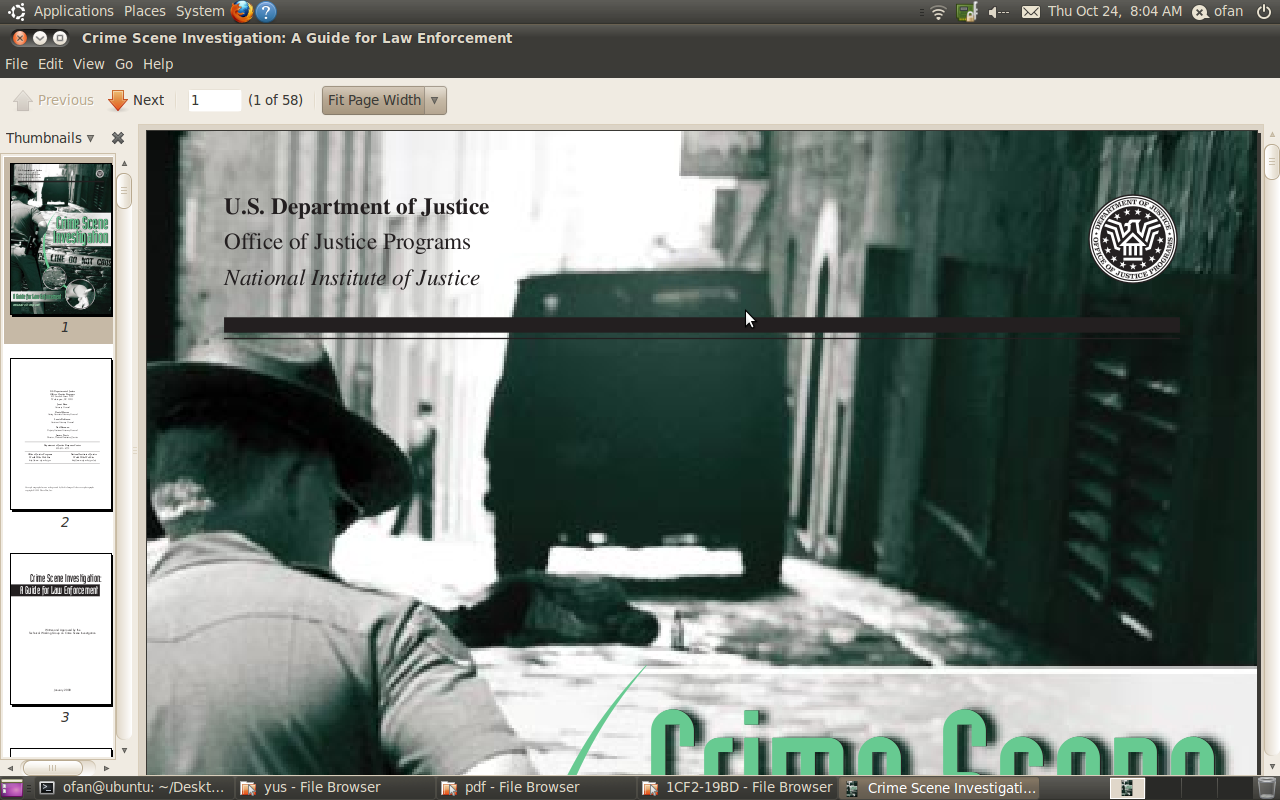Open the Fit Page Width zoom dropdown

[x=384, y=100]
